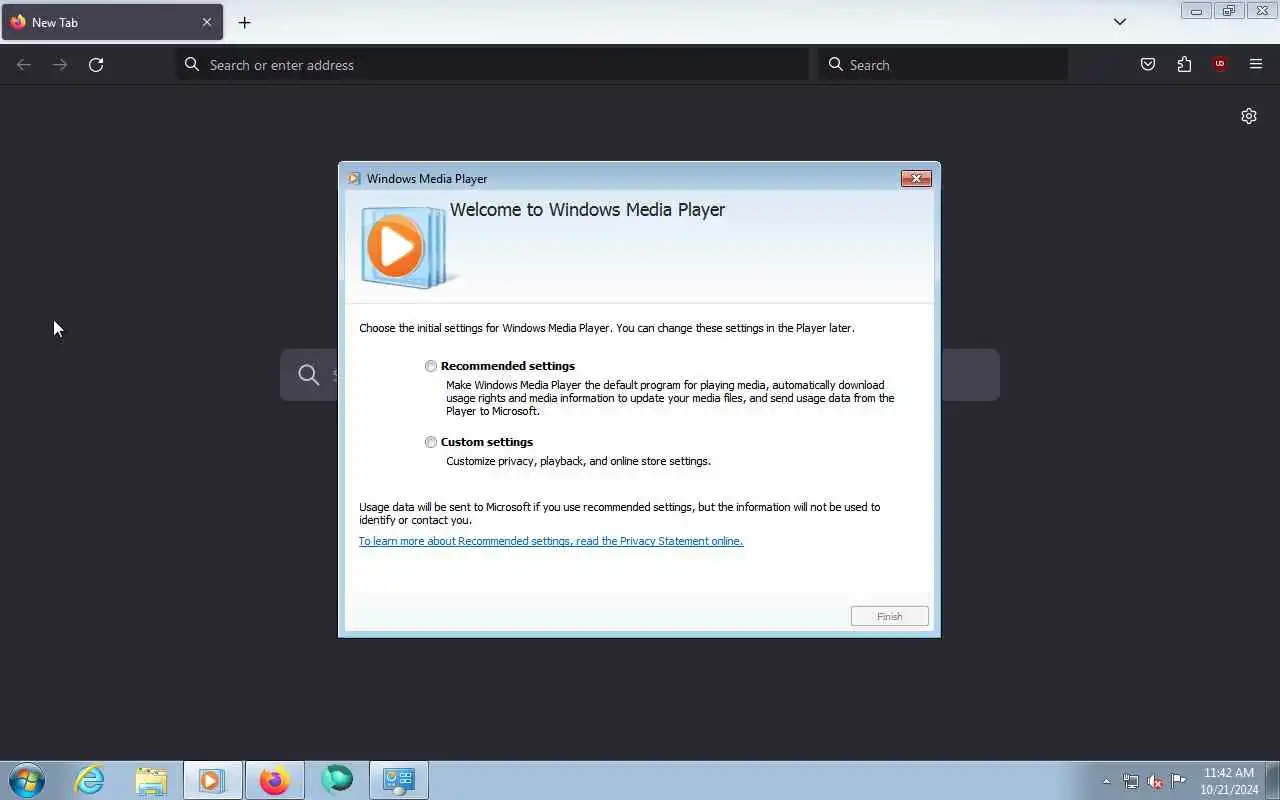
Task: Minimize the Firefox window
Action: point(1196,11)
